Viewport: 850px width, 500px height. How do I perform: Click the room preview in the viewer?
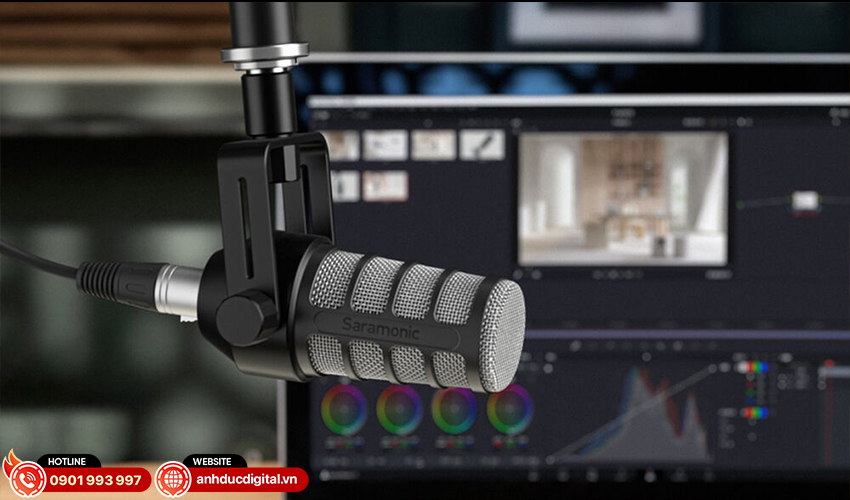tap(622, 198)
